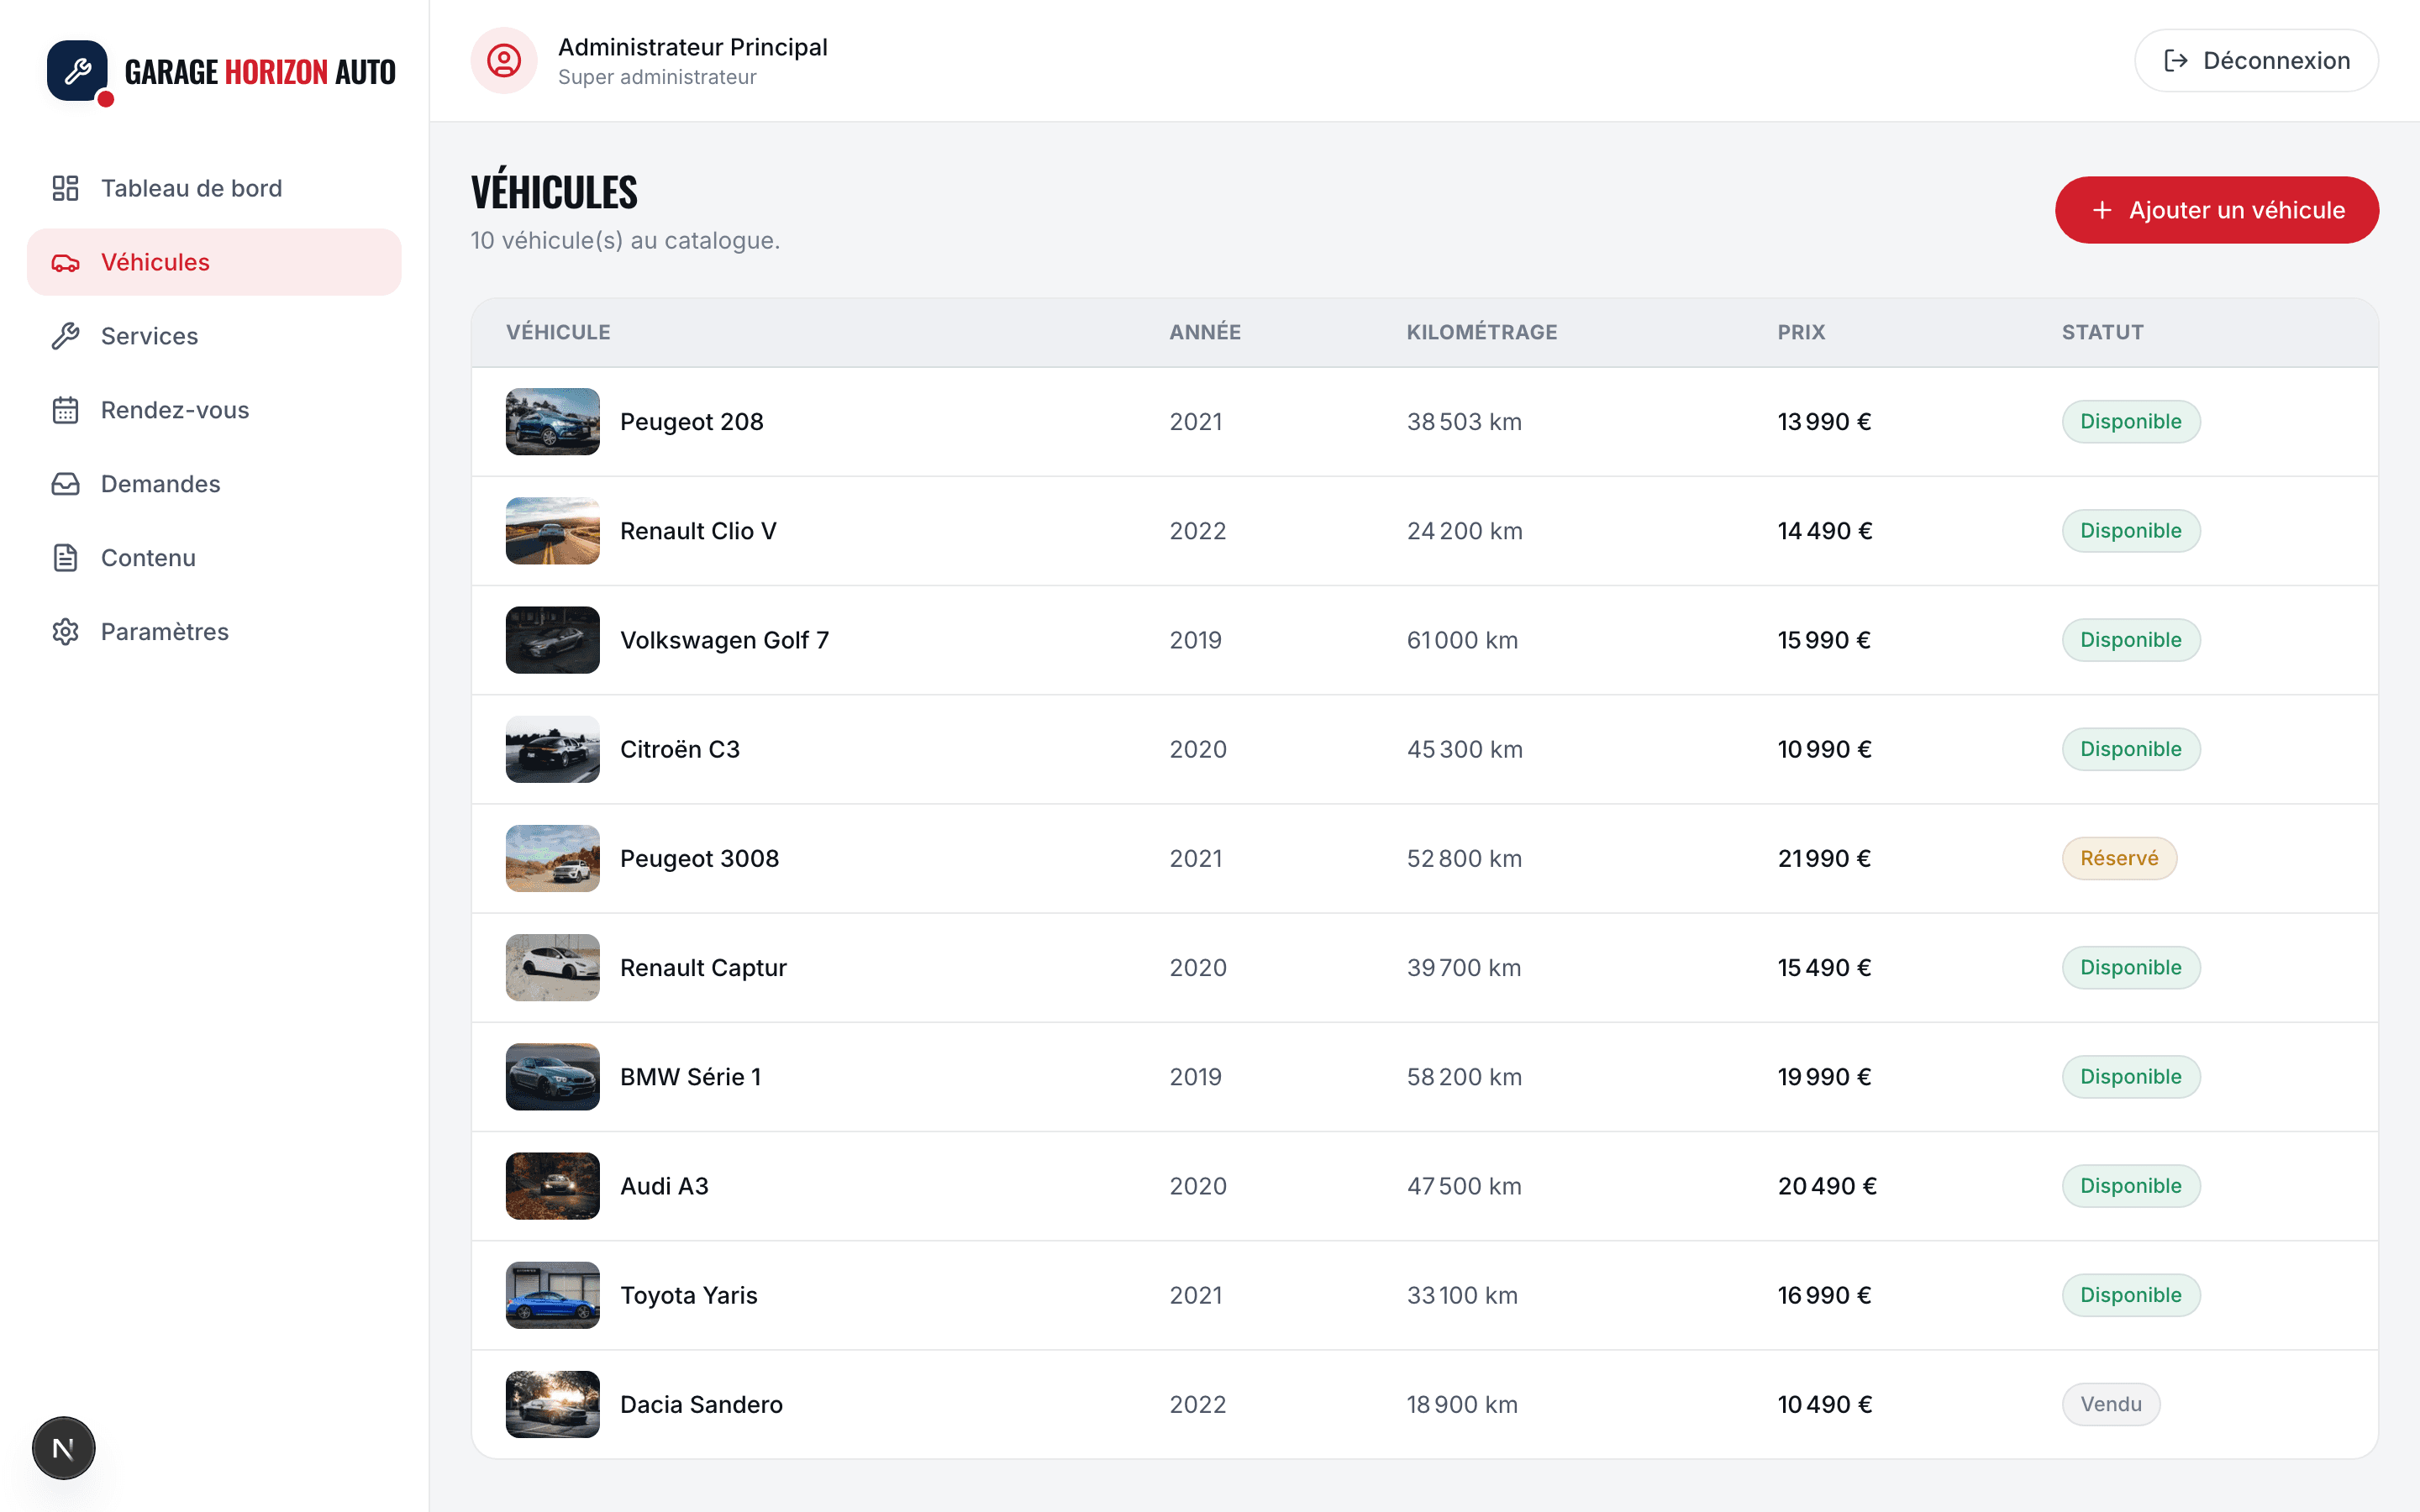Click the logout arrow icon in Déconnexion
The image size is (2420, 1512).
point(2175,61)
